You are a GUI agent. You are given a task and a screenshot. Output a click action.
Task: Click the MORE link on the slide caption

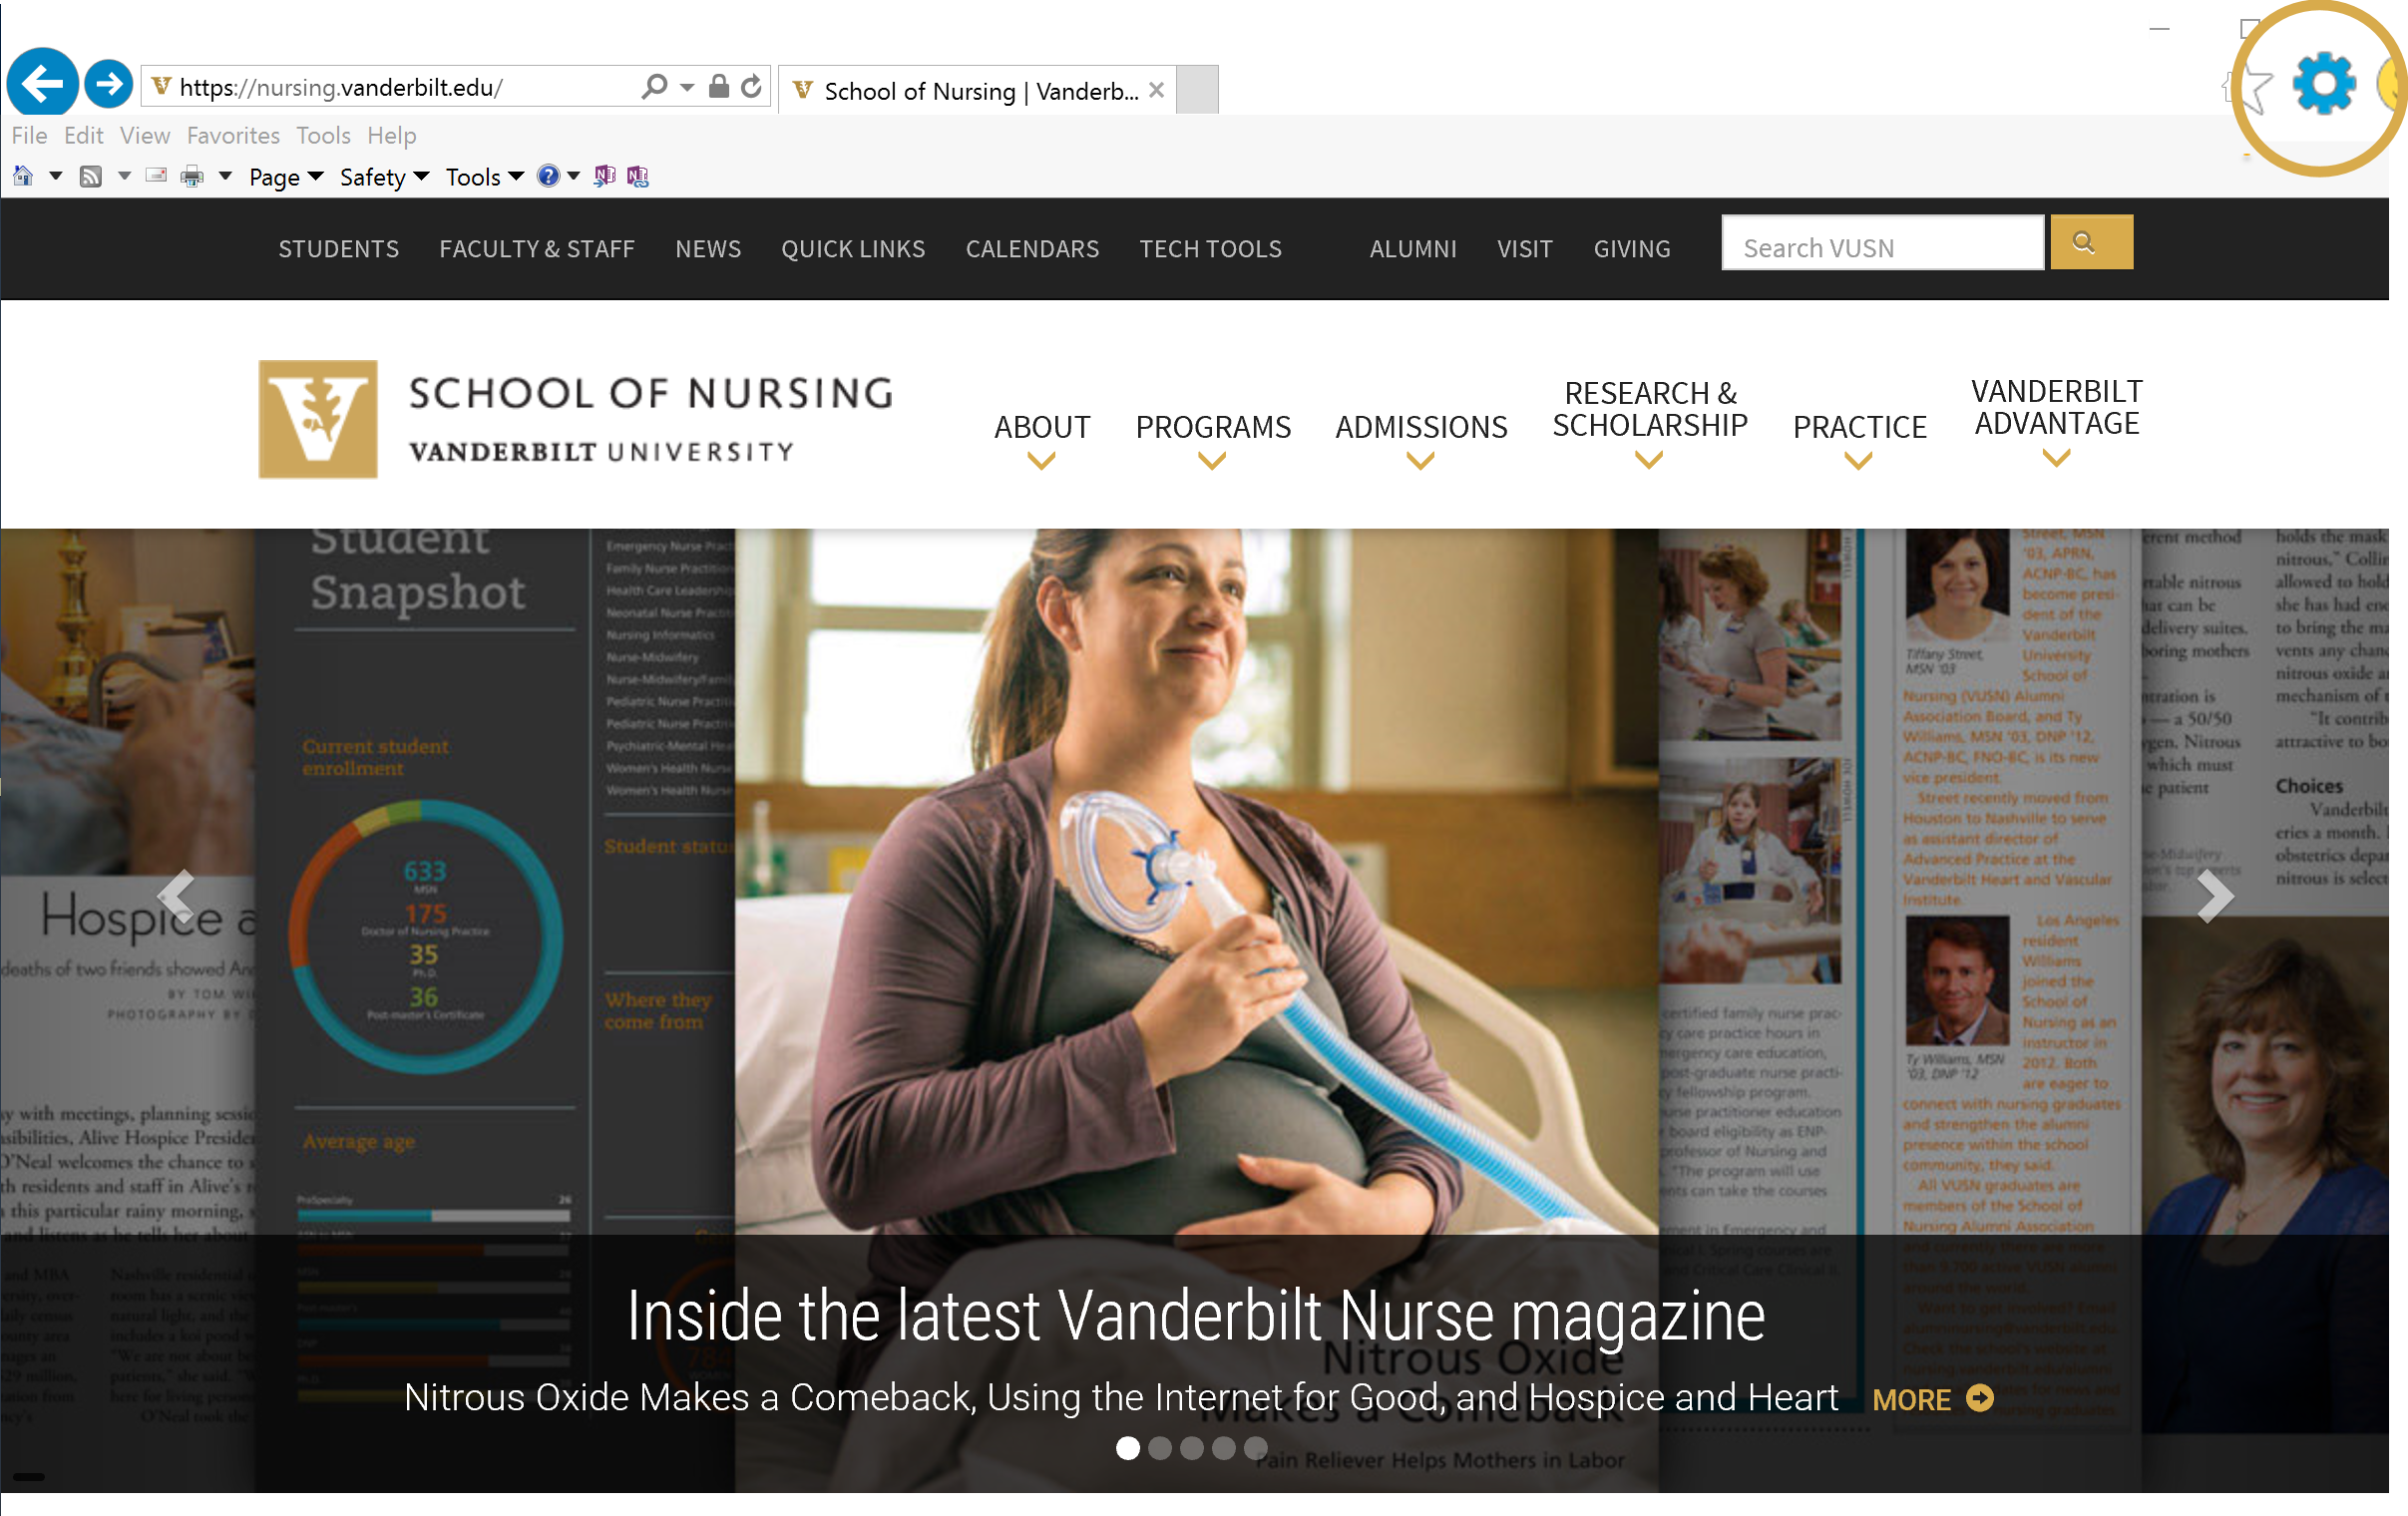(1911, 1399)
